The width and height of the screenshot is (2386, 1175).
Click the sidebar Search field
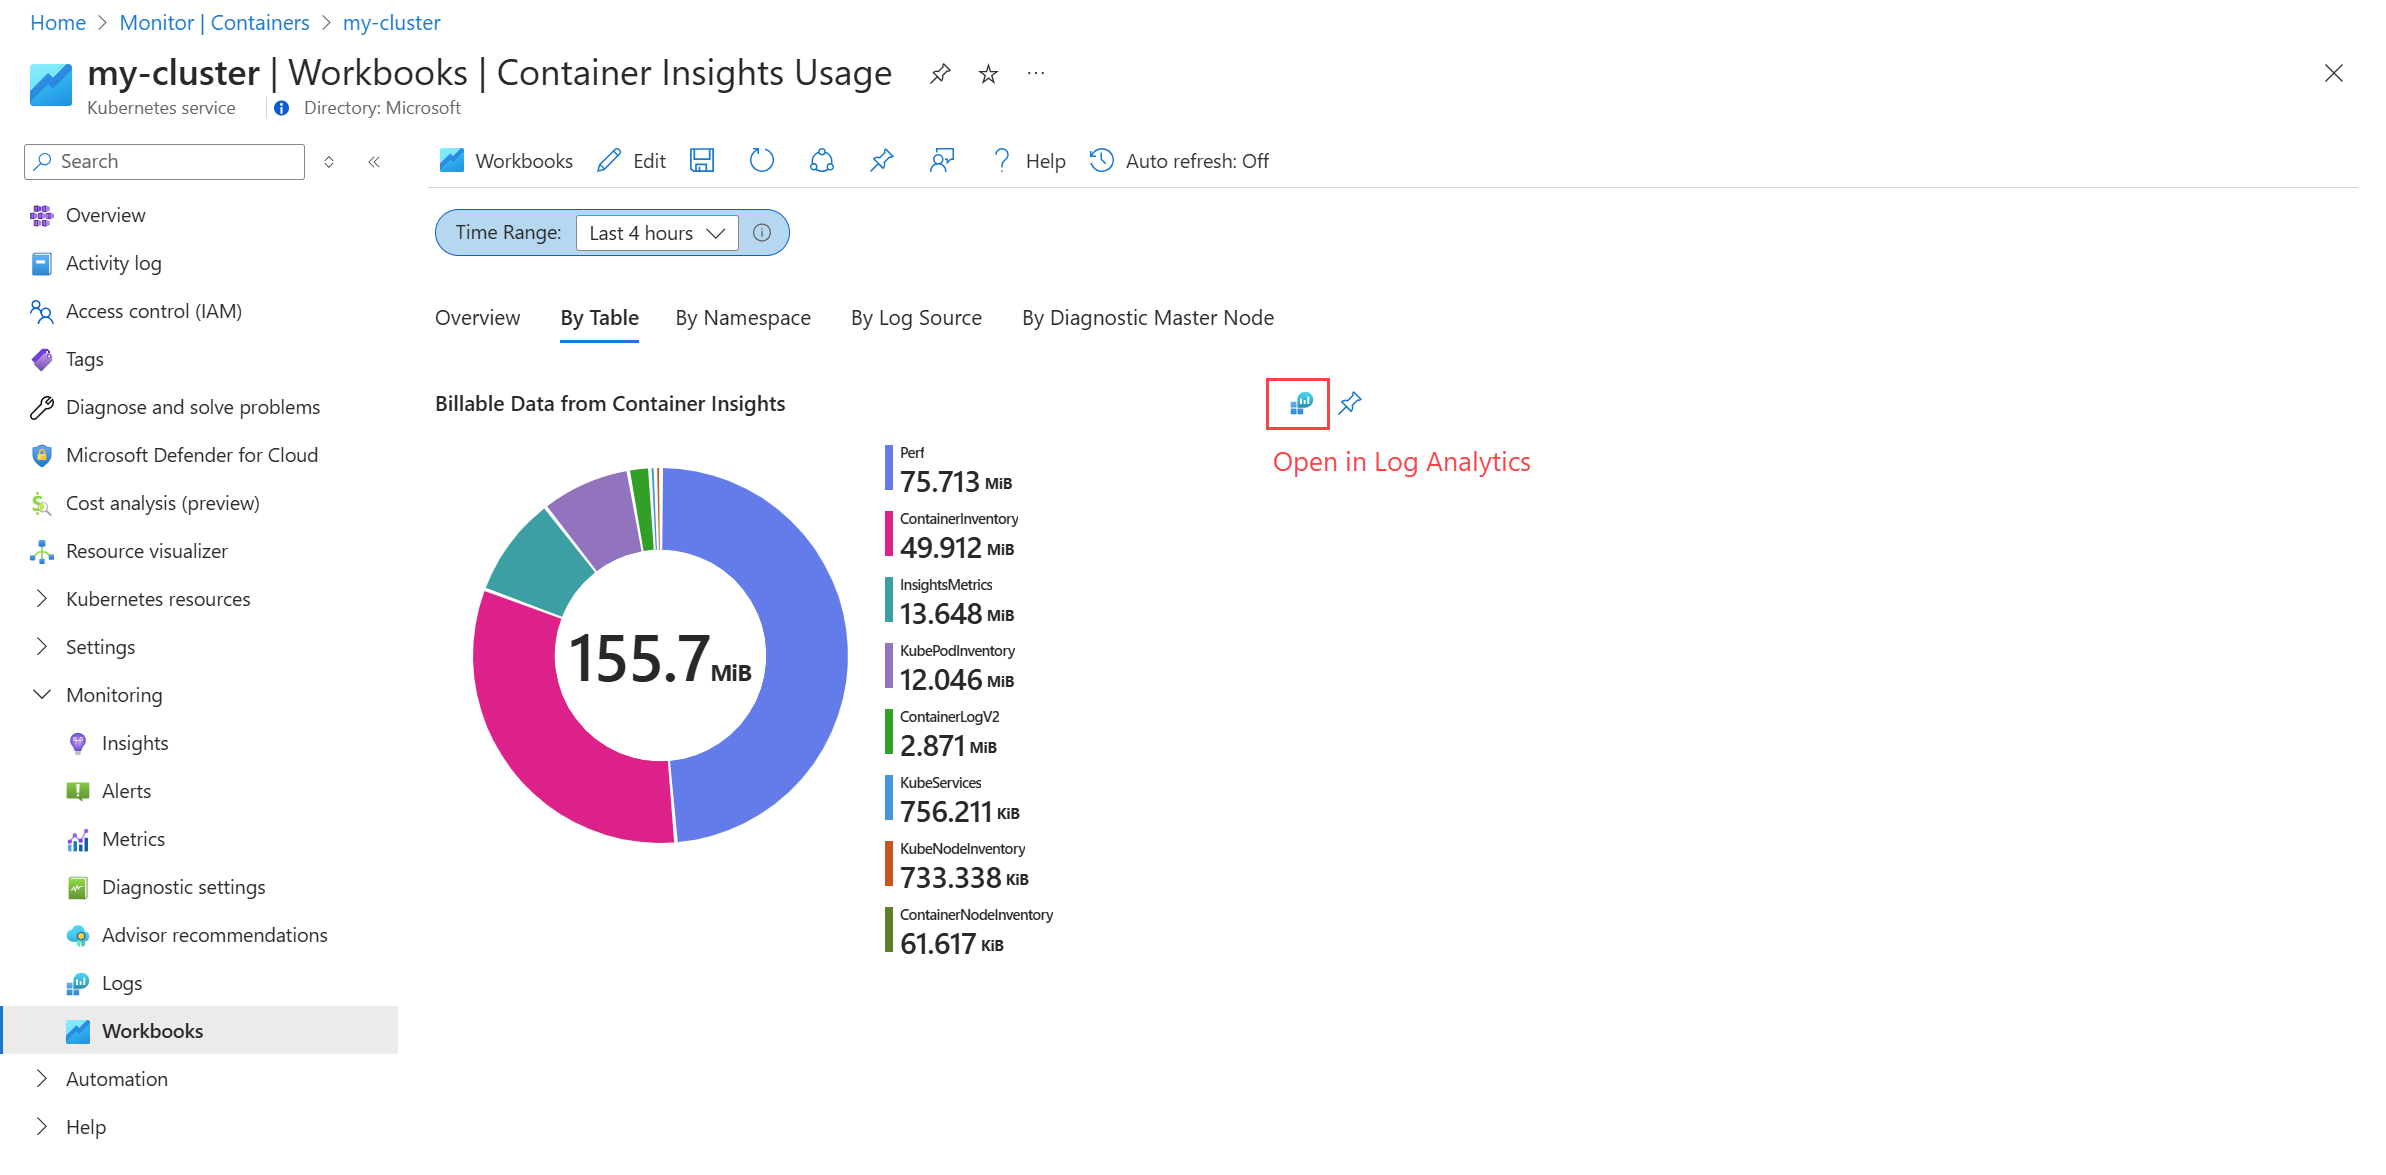[165, 162]
